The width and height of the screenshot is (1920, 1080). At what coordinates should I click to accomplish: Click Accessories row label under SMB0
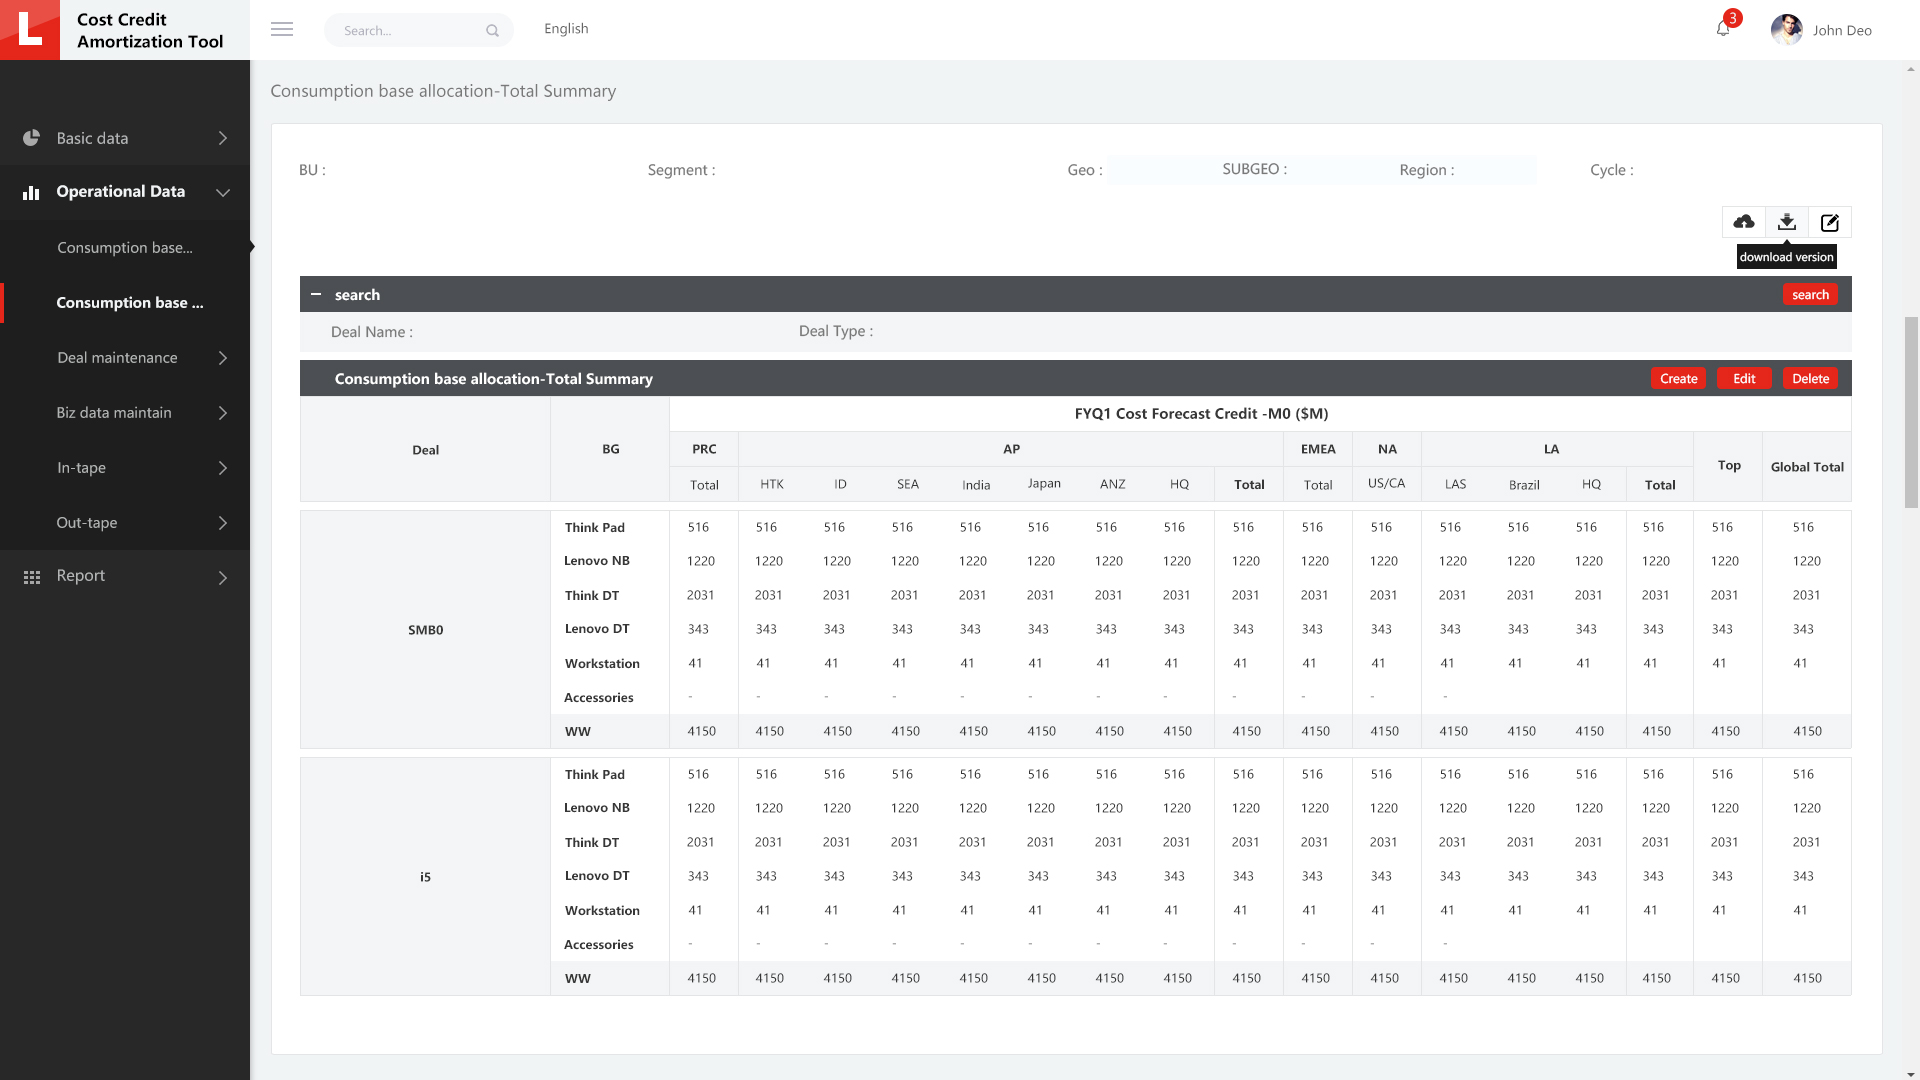coord(598,698)
